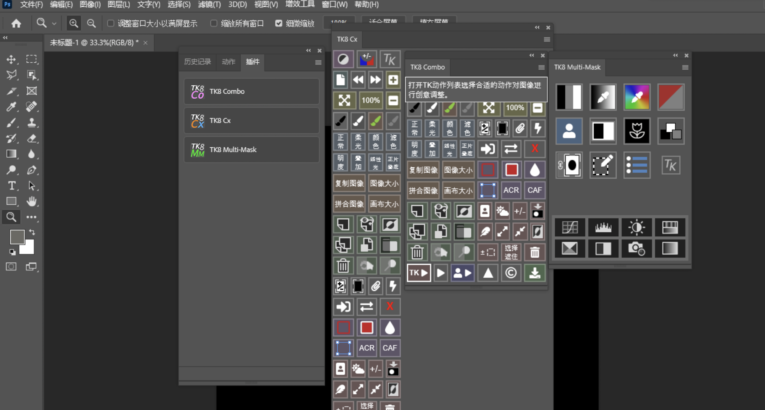765x410 pixels.
Task: Click gradient luminosity eyedropper icon in Multi-Mask
Action: point(603,97)
